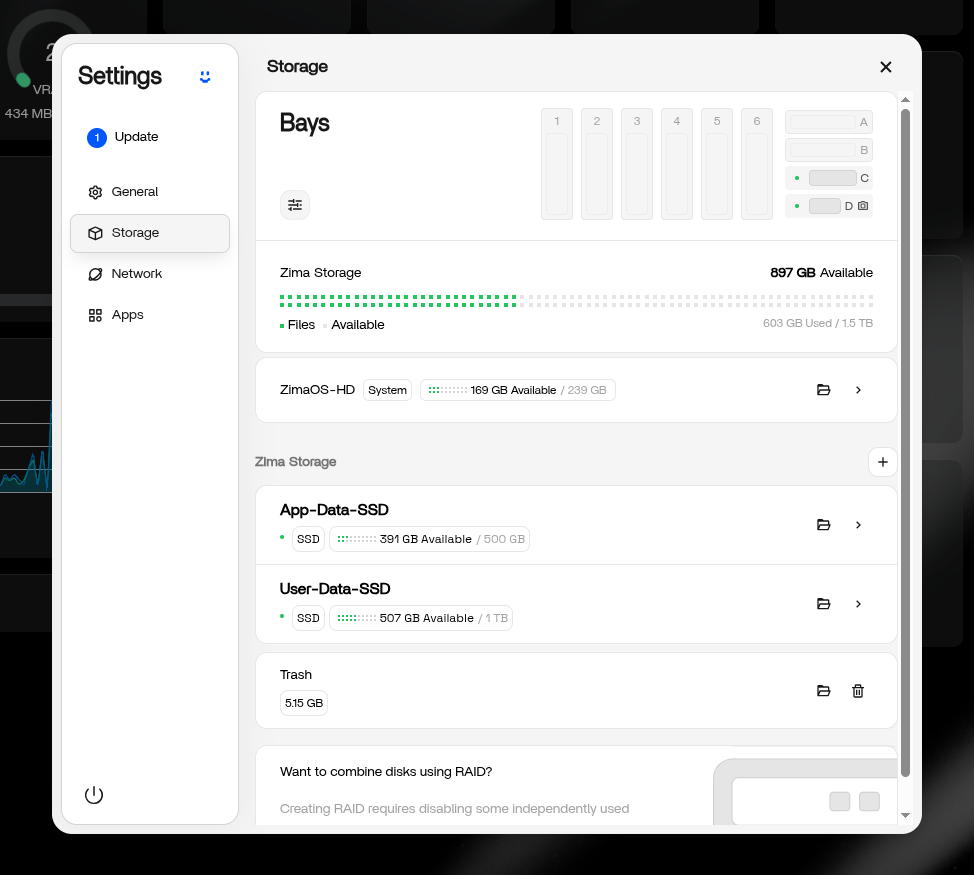Close the Settings dialog
Image resolution: width=974 pixels, height=875 pixels.
[886, 67]
